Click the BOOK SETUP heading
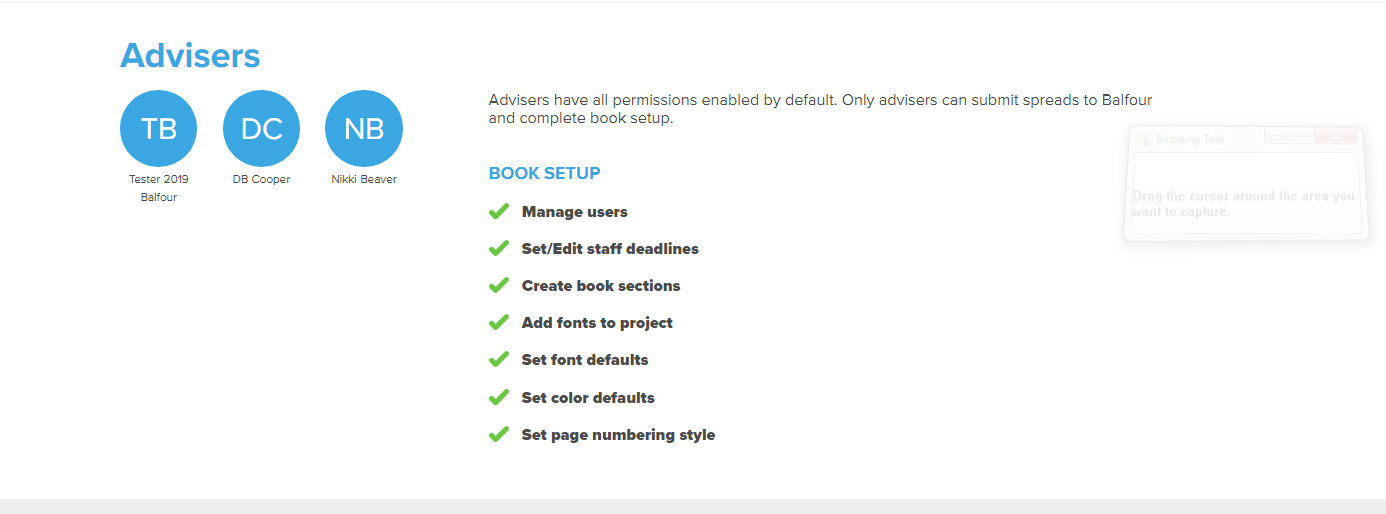The height and width of the screenshot is (514, 1386). 544,173
